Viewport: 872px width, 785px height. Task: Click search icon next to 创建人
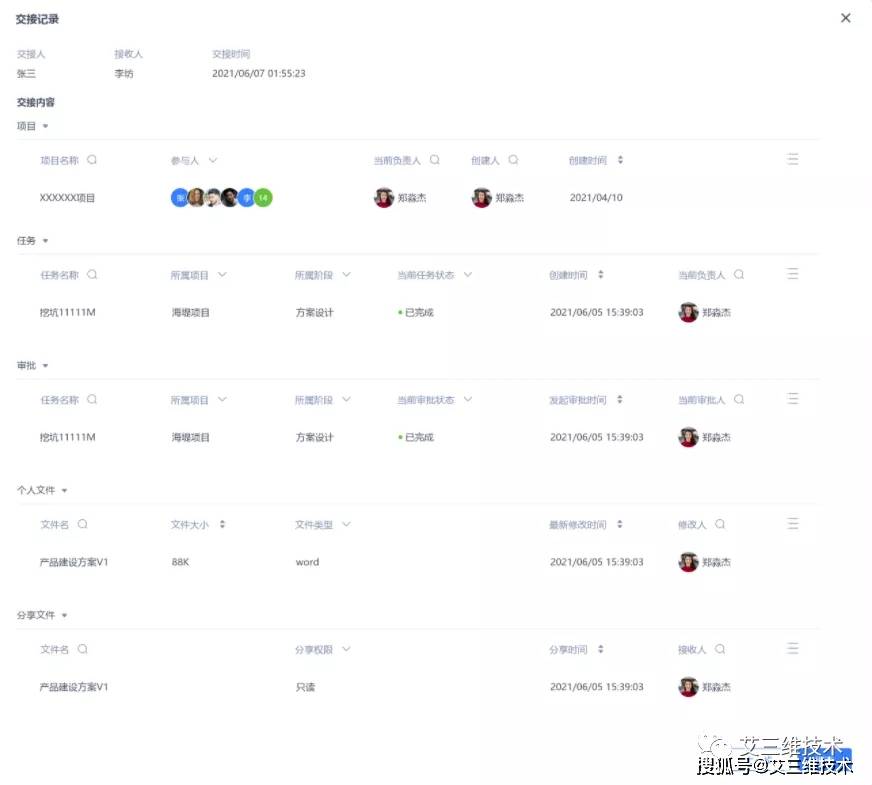coord(513,160)
